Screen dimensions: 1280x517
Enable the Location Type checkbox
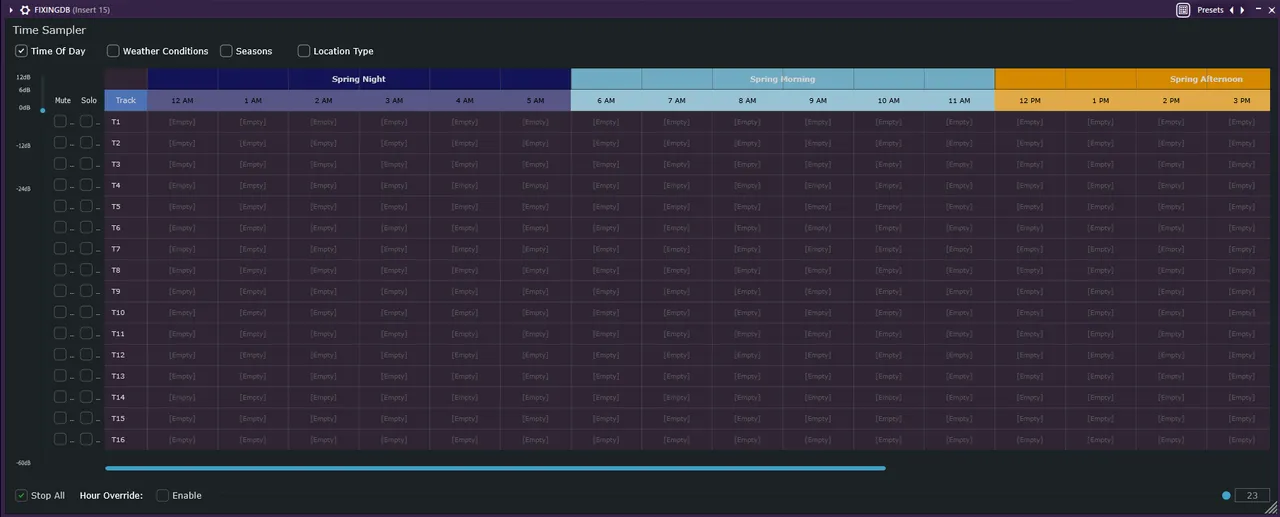304,51
